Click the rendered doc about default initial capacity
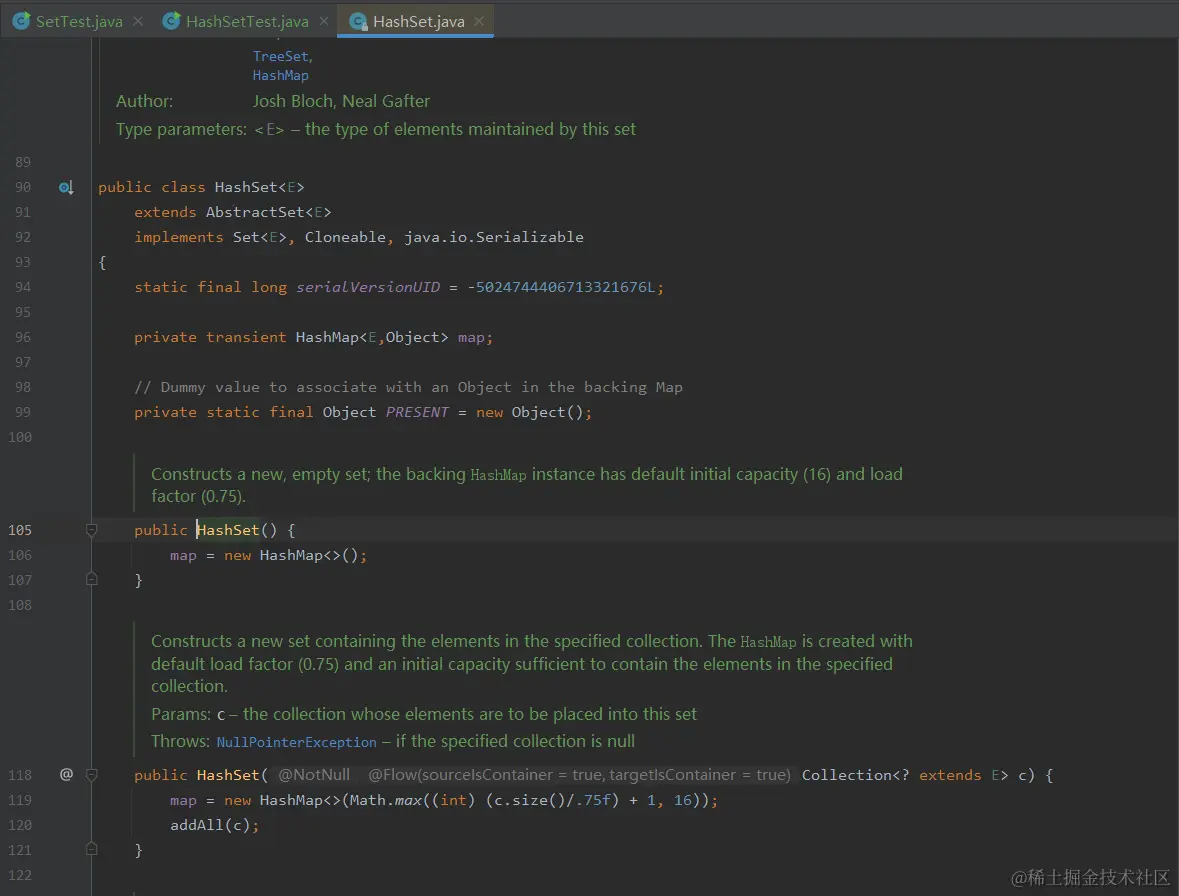1179x896 pixels. point(526,485)
